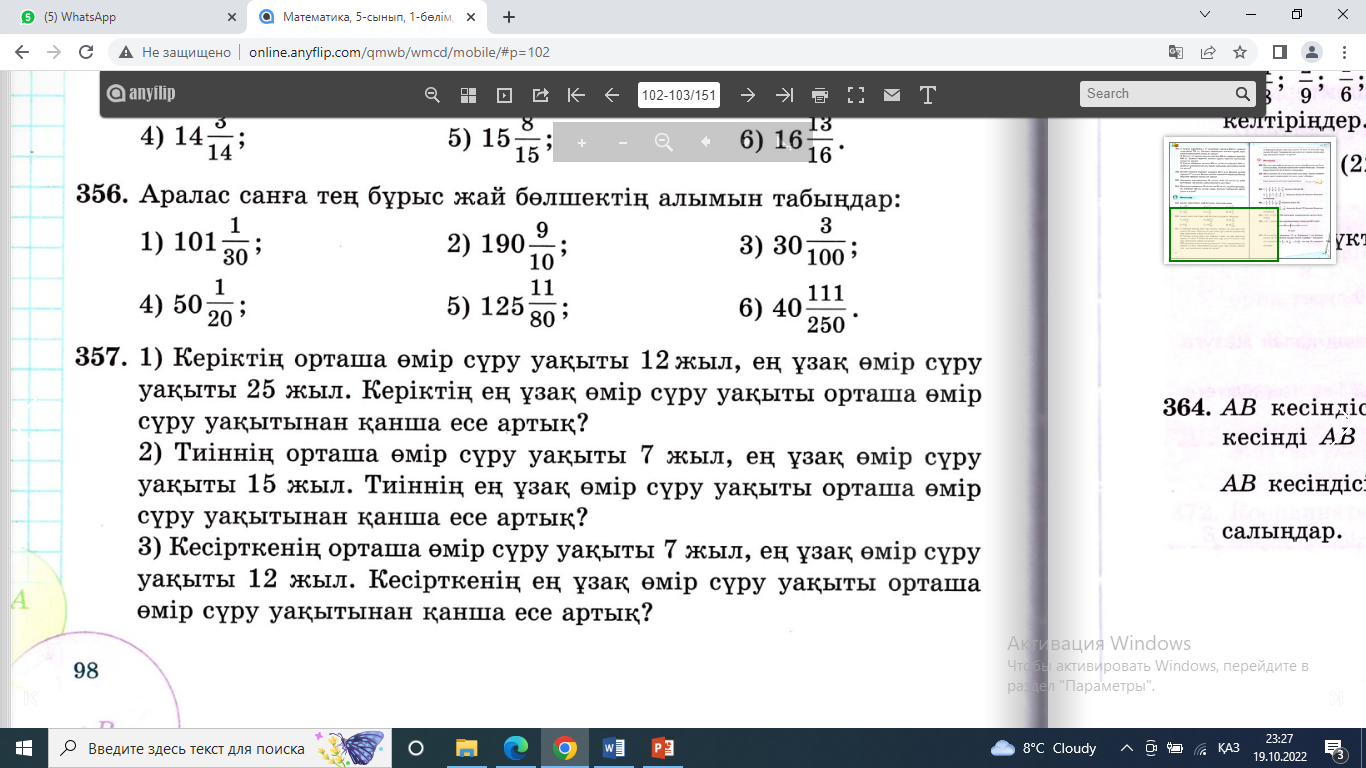Image resolution: width=1366 pixels, height=768 pixels.
Task: Open the Chrome side panel
Action: point(1279,52)
